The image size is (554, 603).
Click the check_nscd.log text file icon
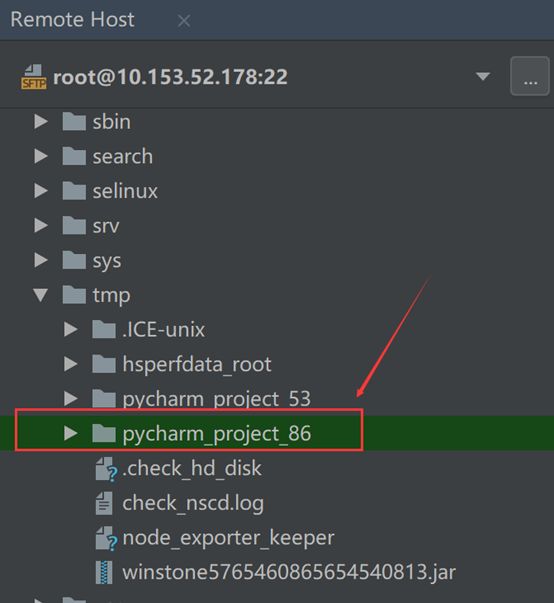click(104, 503)
